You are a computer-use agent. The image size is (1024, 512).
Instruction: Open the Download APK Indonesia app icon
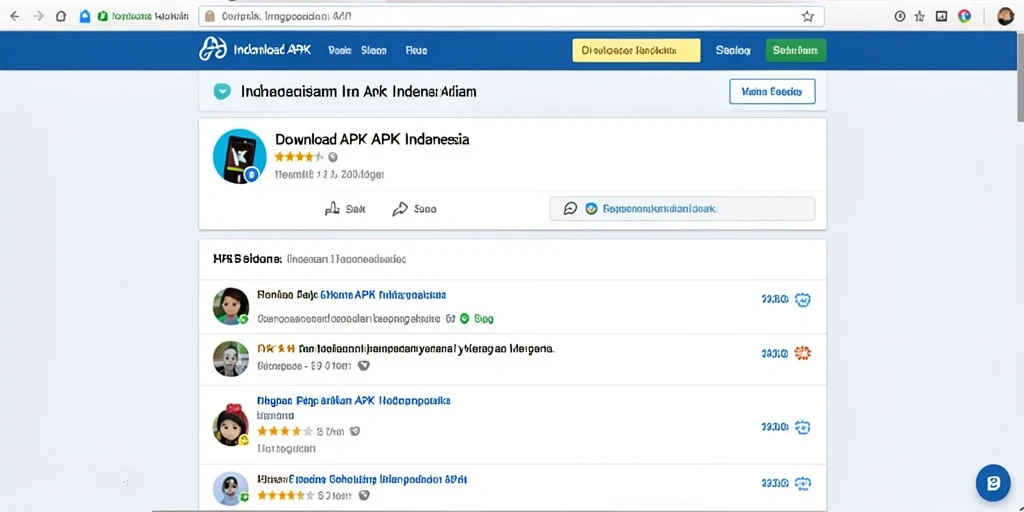click(240, 156)
